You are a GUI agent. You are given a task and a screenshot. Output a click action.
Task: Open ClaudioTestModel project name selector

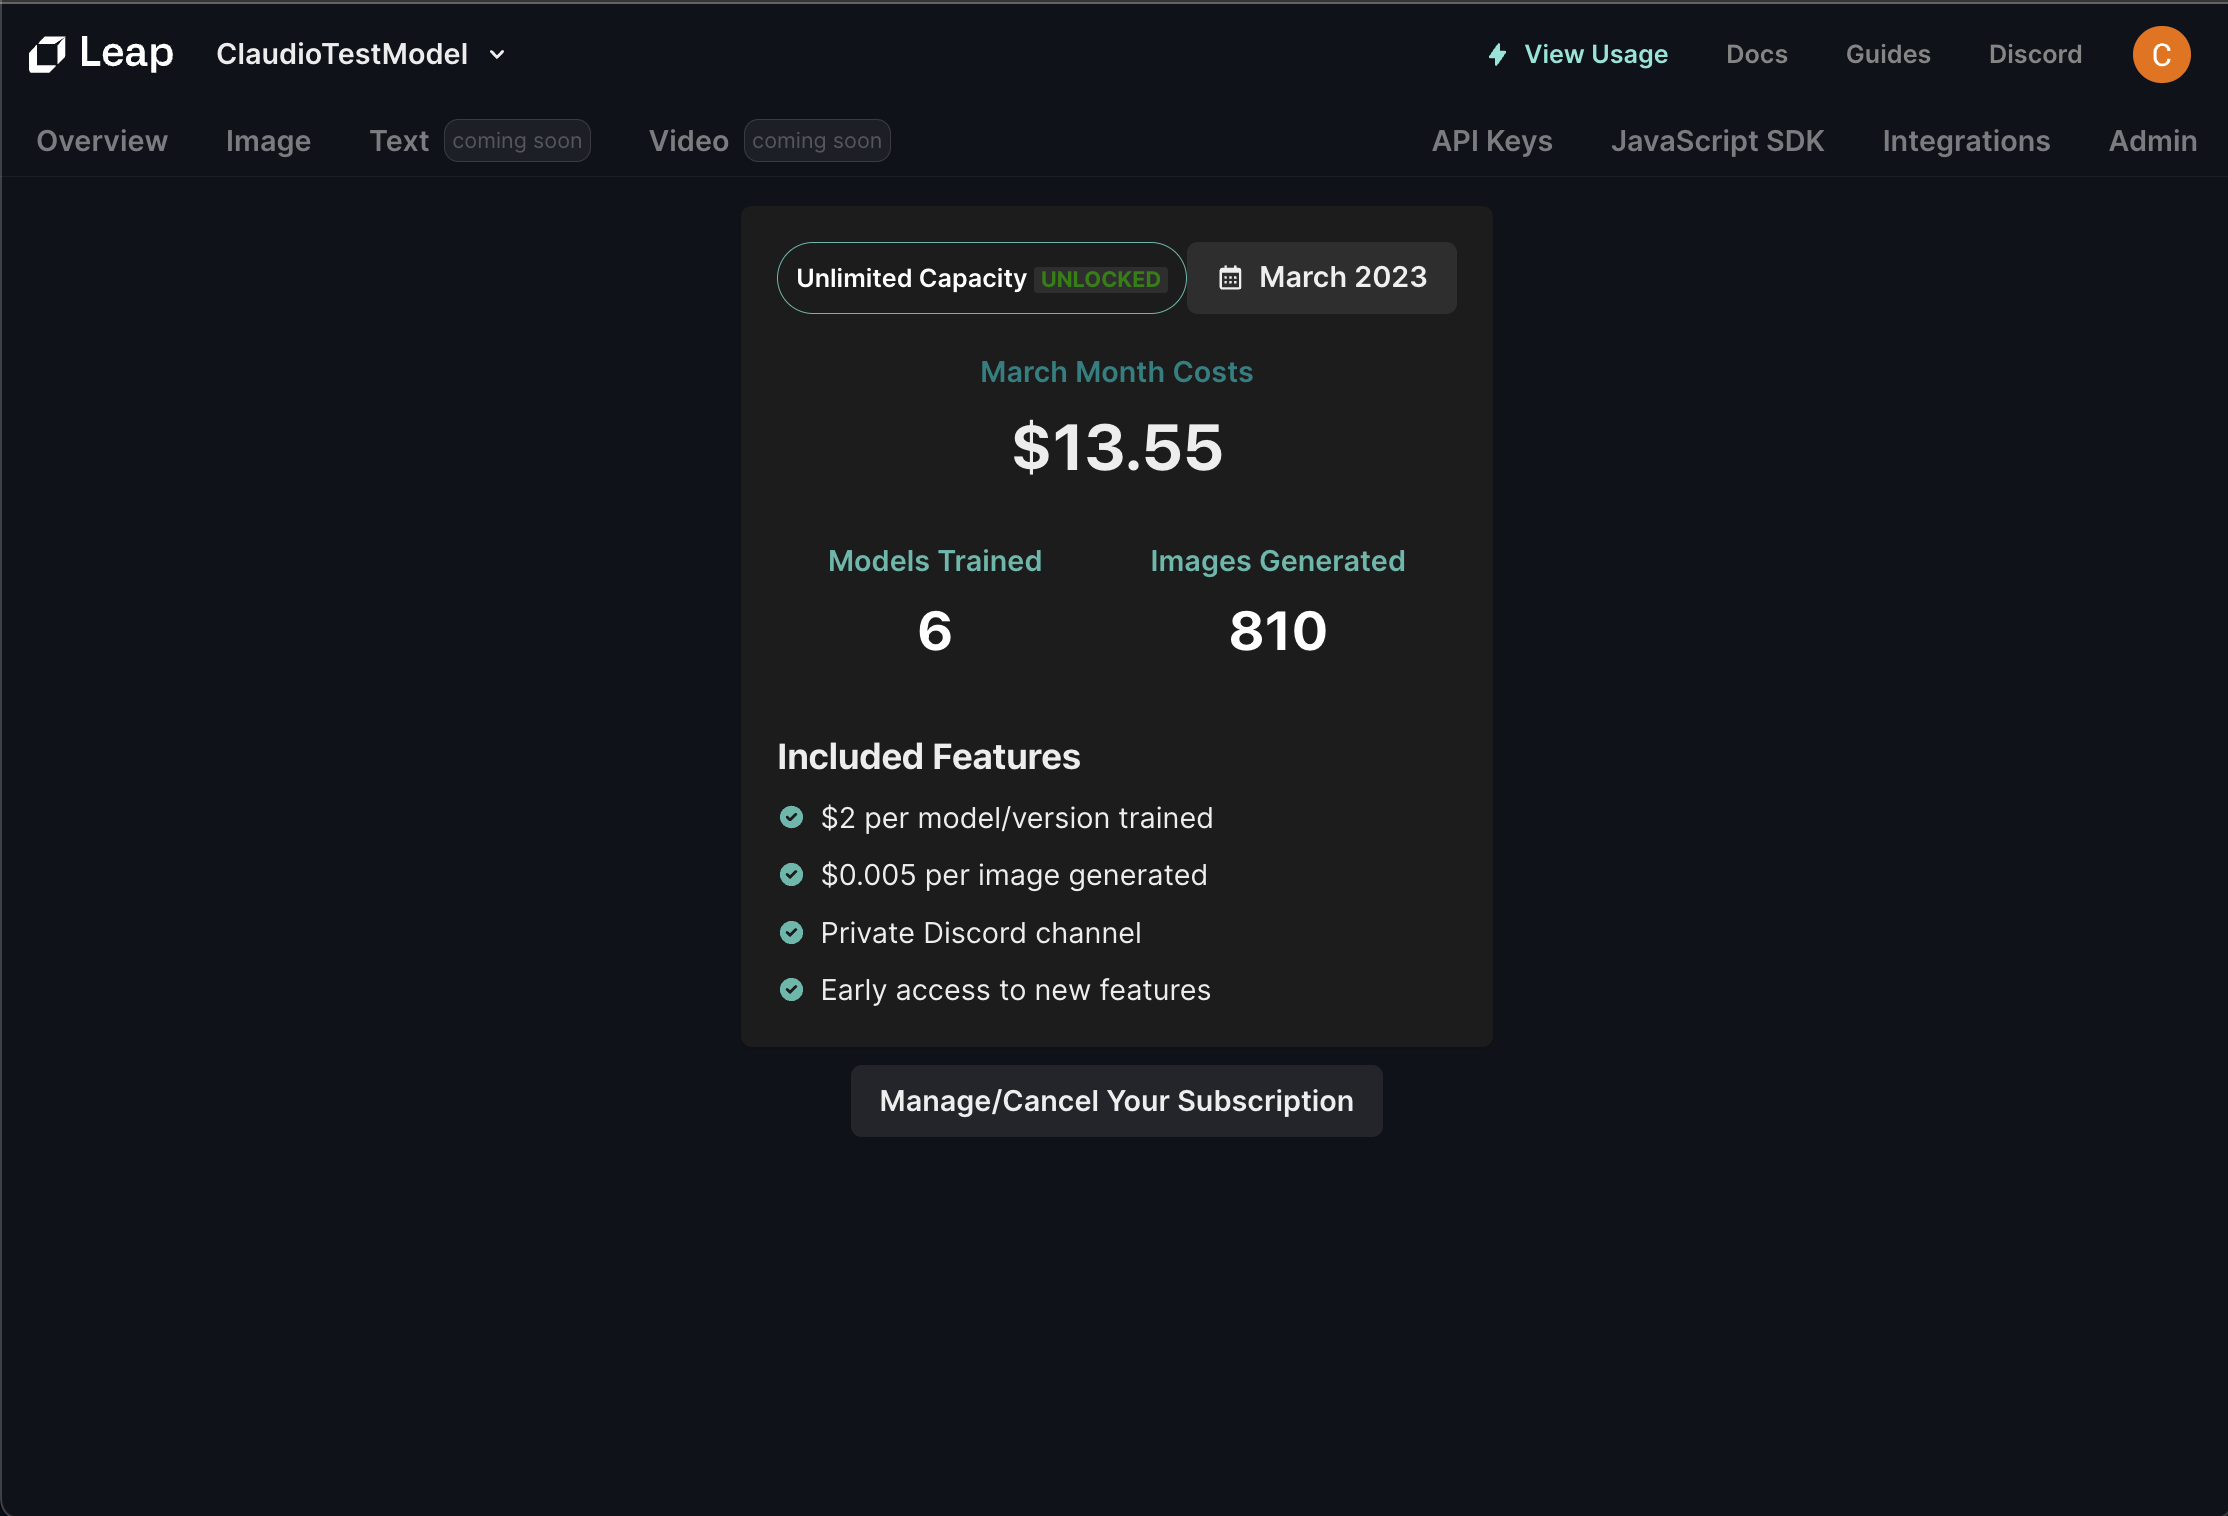[342, 54]
